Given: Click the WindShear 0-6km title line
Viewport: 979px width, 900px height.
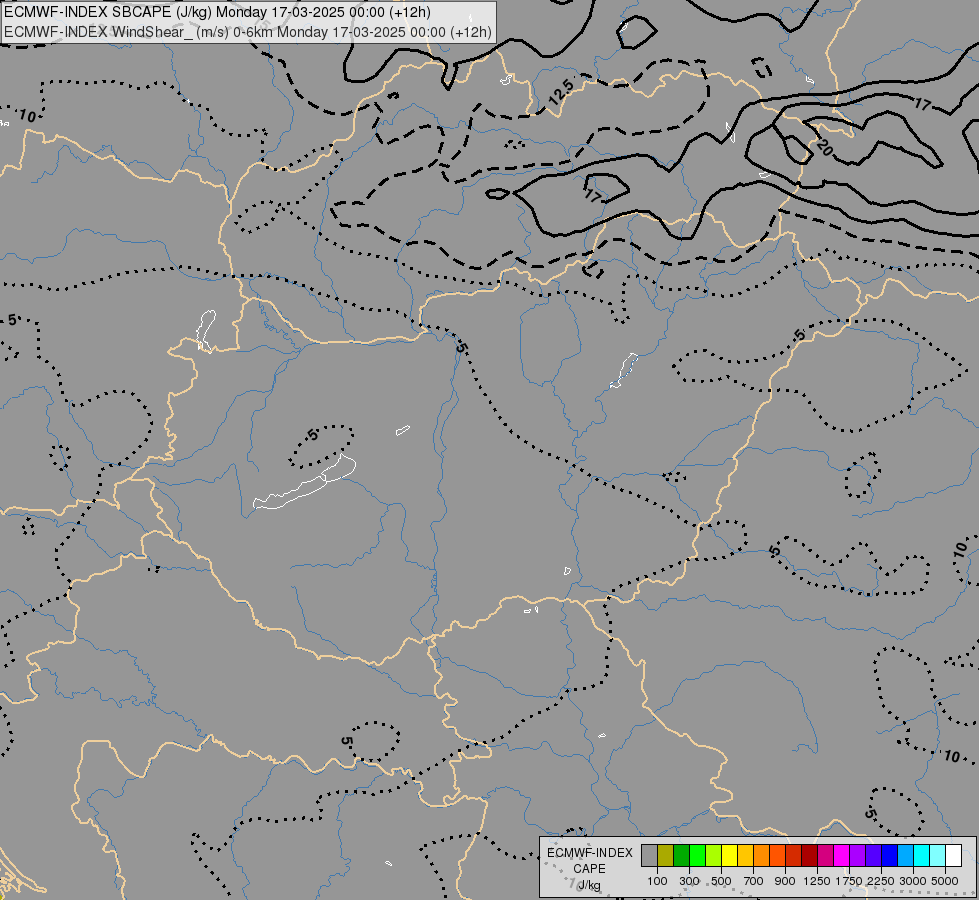Looking at the screenshot, I should coord(248,32).
